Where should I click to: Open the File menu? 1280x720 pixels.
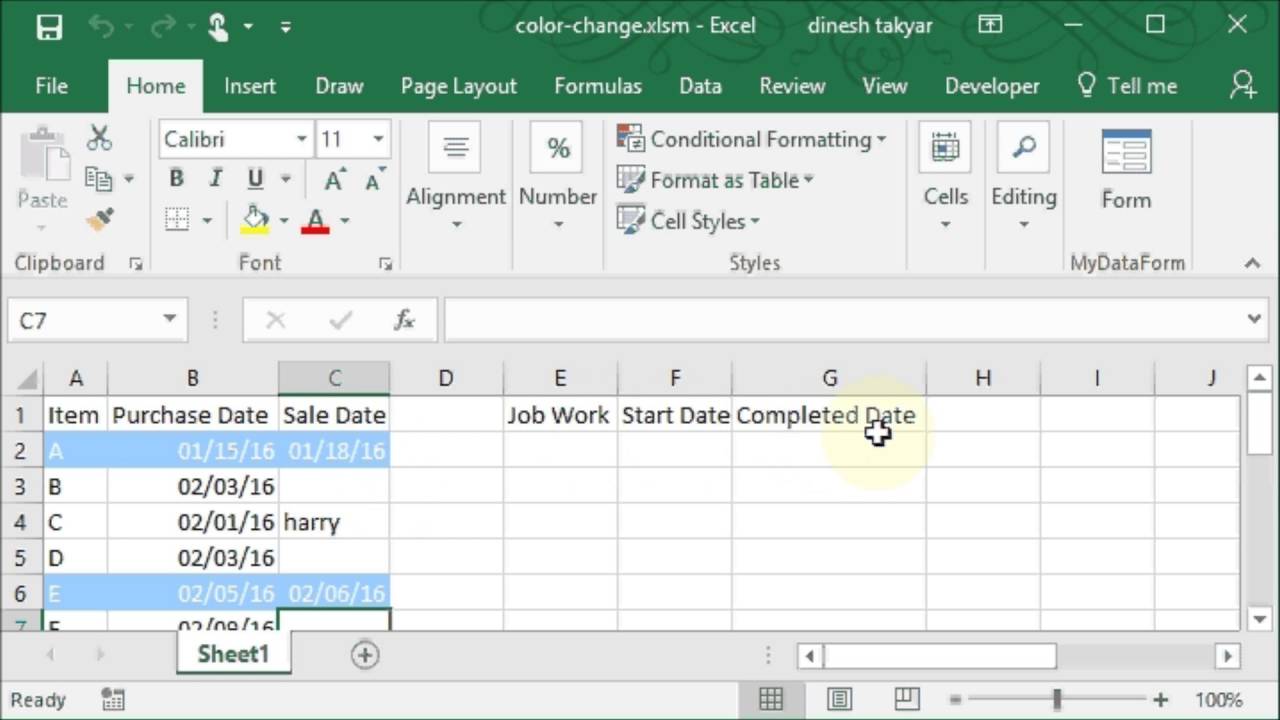pos(51,86)
